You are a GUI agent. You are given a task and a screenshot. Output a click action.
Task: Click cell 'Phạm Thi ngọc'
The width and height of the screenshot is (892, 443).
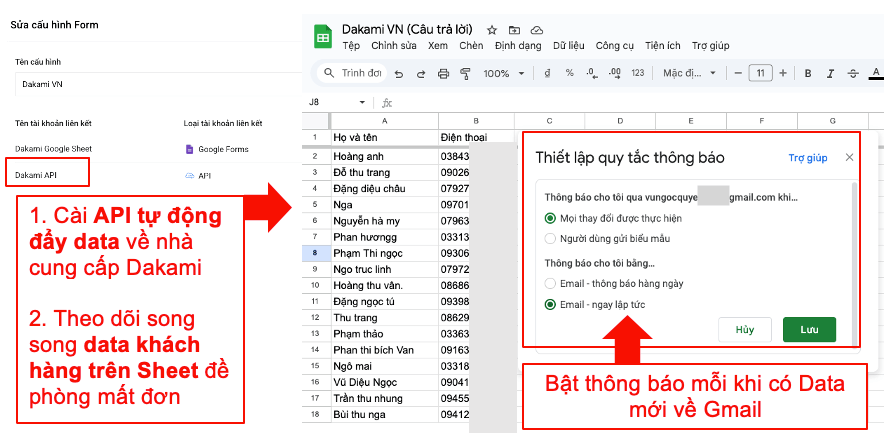[x=385, y=253]
